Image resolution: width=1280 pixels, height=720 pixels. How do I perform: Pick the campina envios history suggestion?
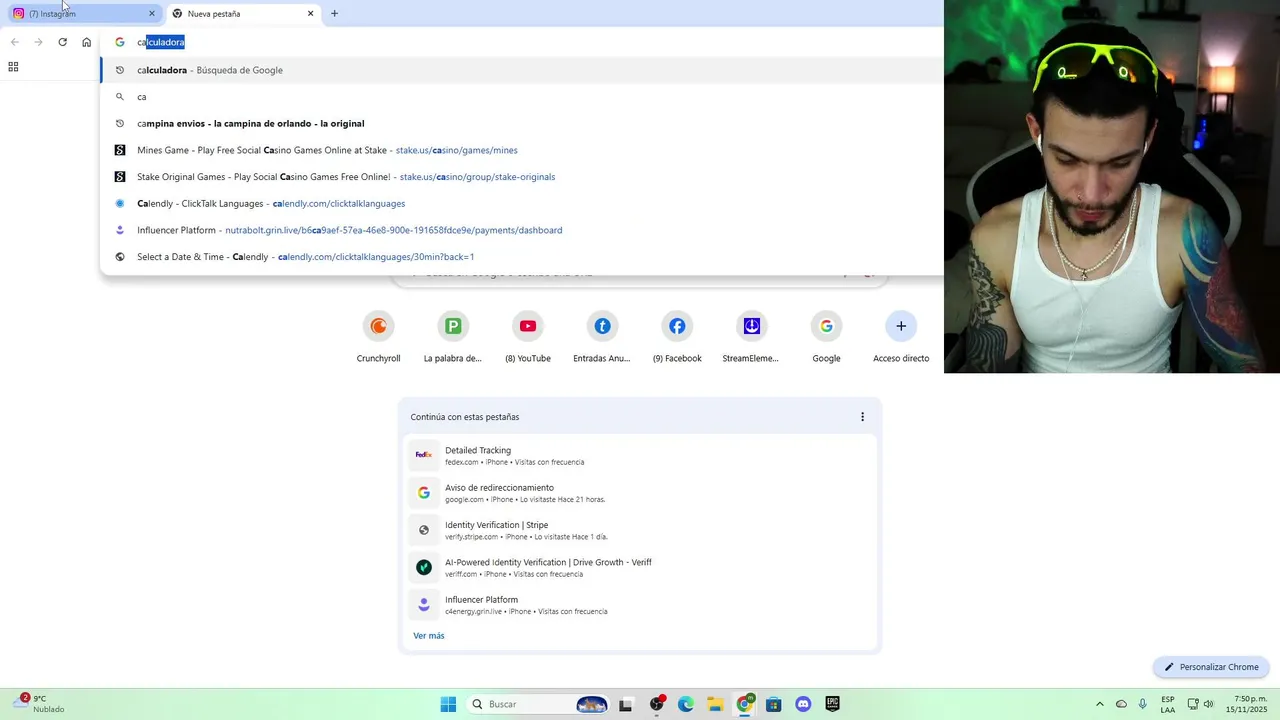click(521, 124)
